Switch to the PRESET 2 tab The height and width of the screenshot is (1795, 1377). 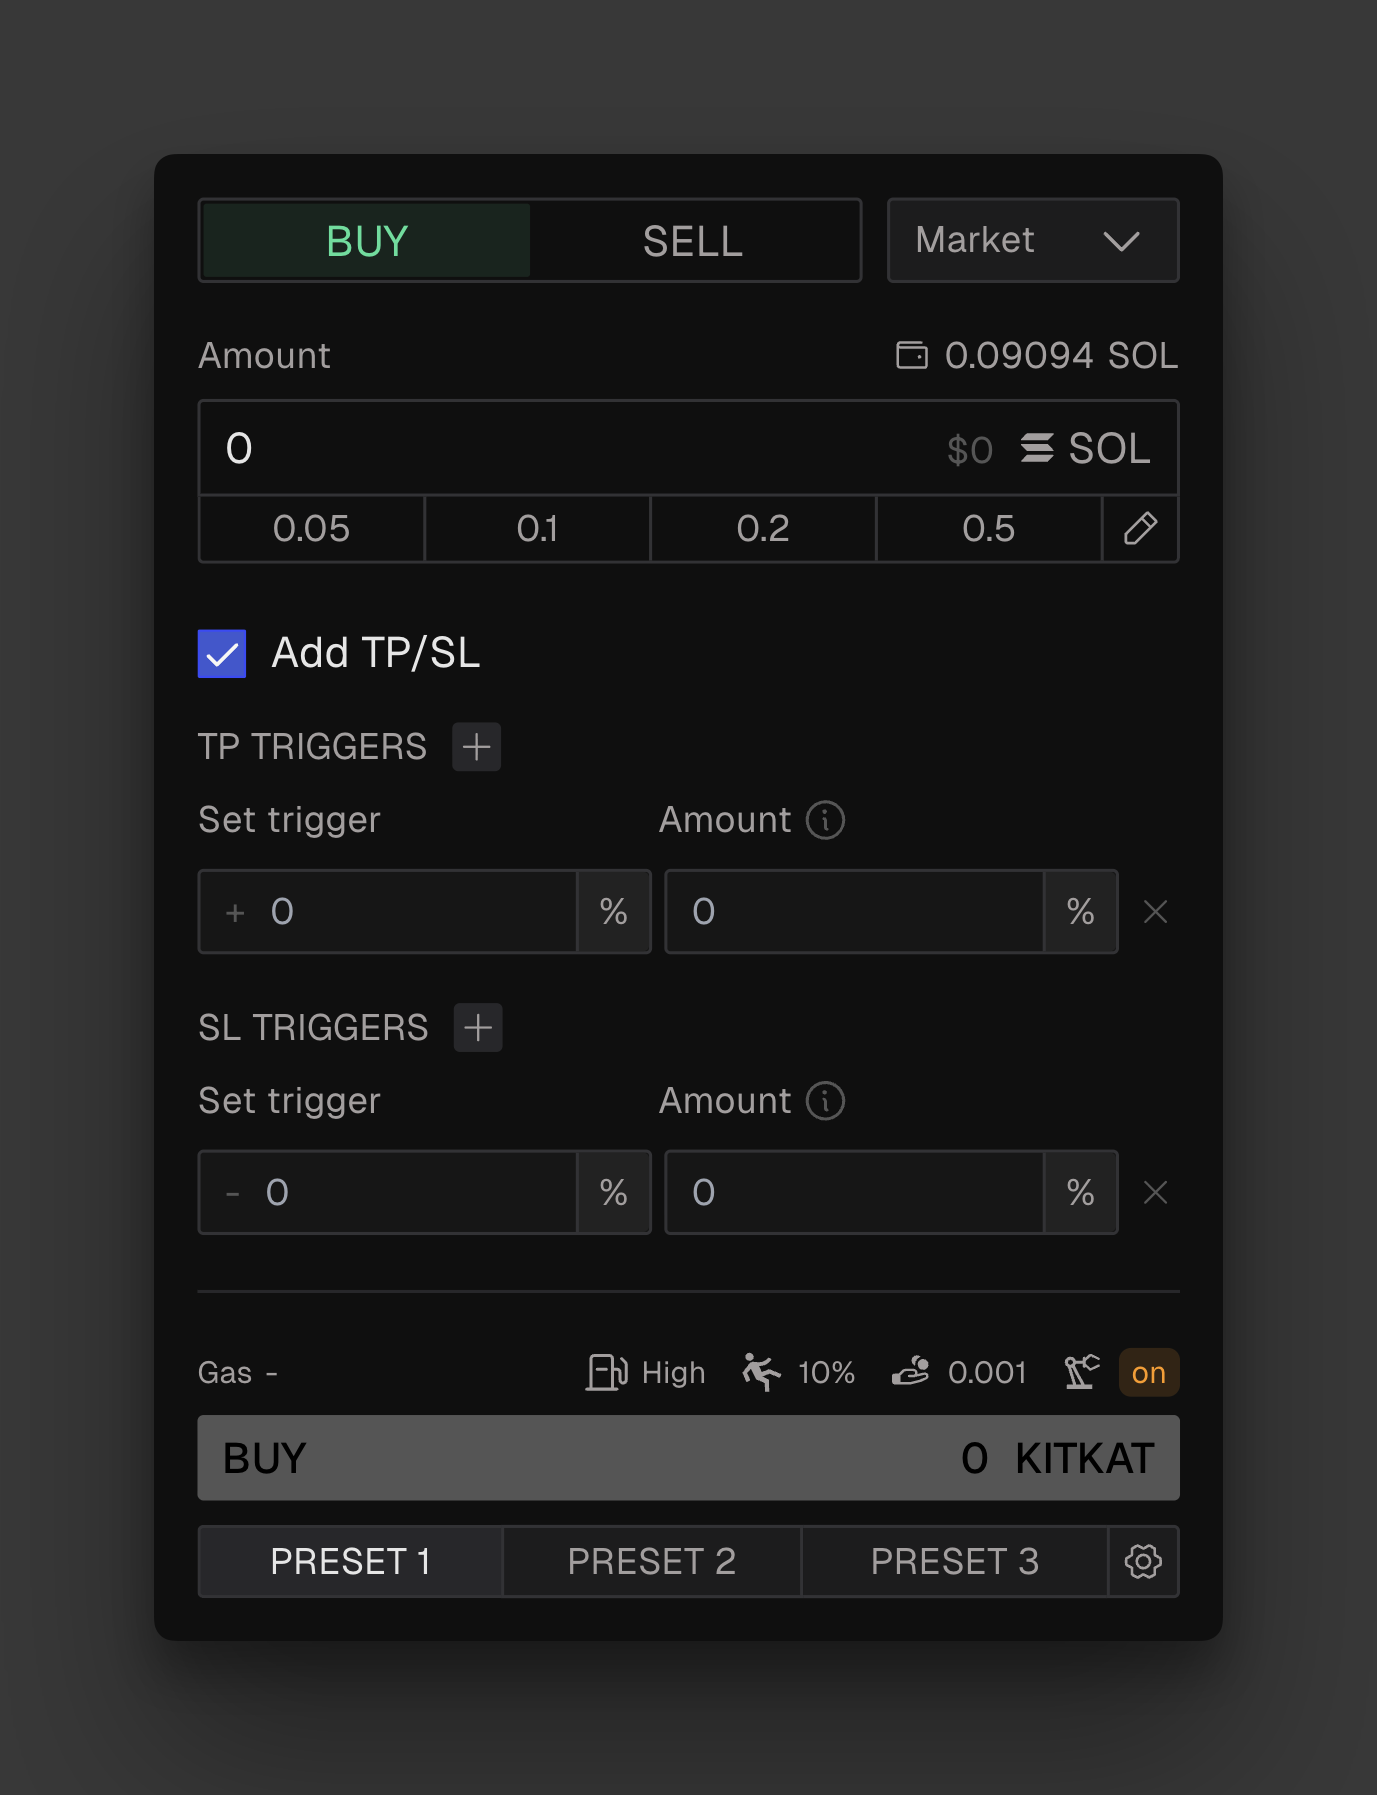pyautogui.click(x=652, y=1562)
